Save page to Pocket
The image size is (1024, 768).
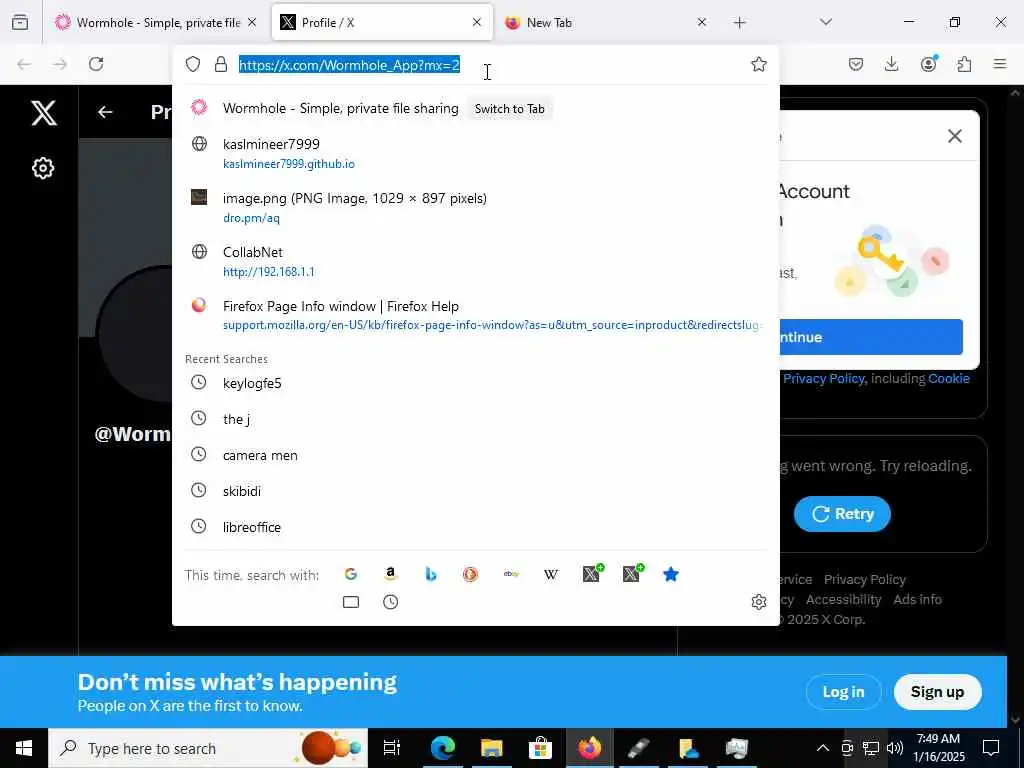click(856, 64)
